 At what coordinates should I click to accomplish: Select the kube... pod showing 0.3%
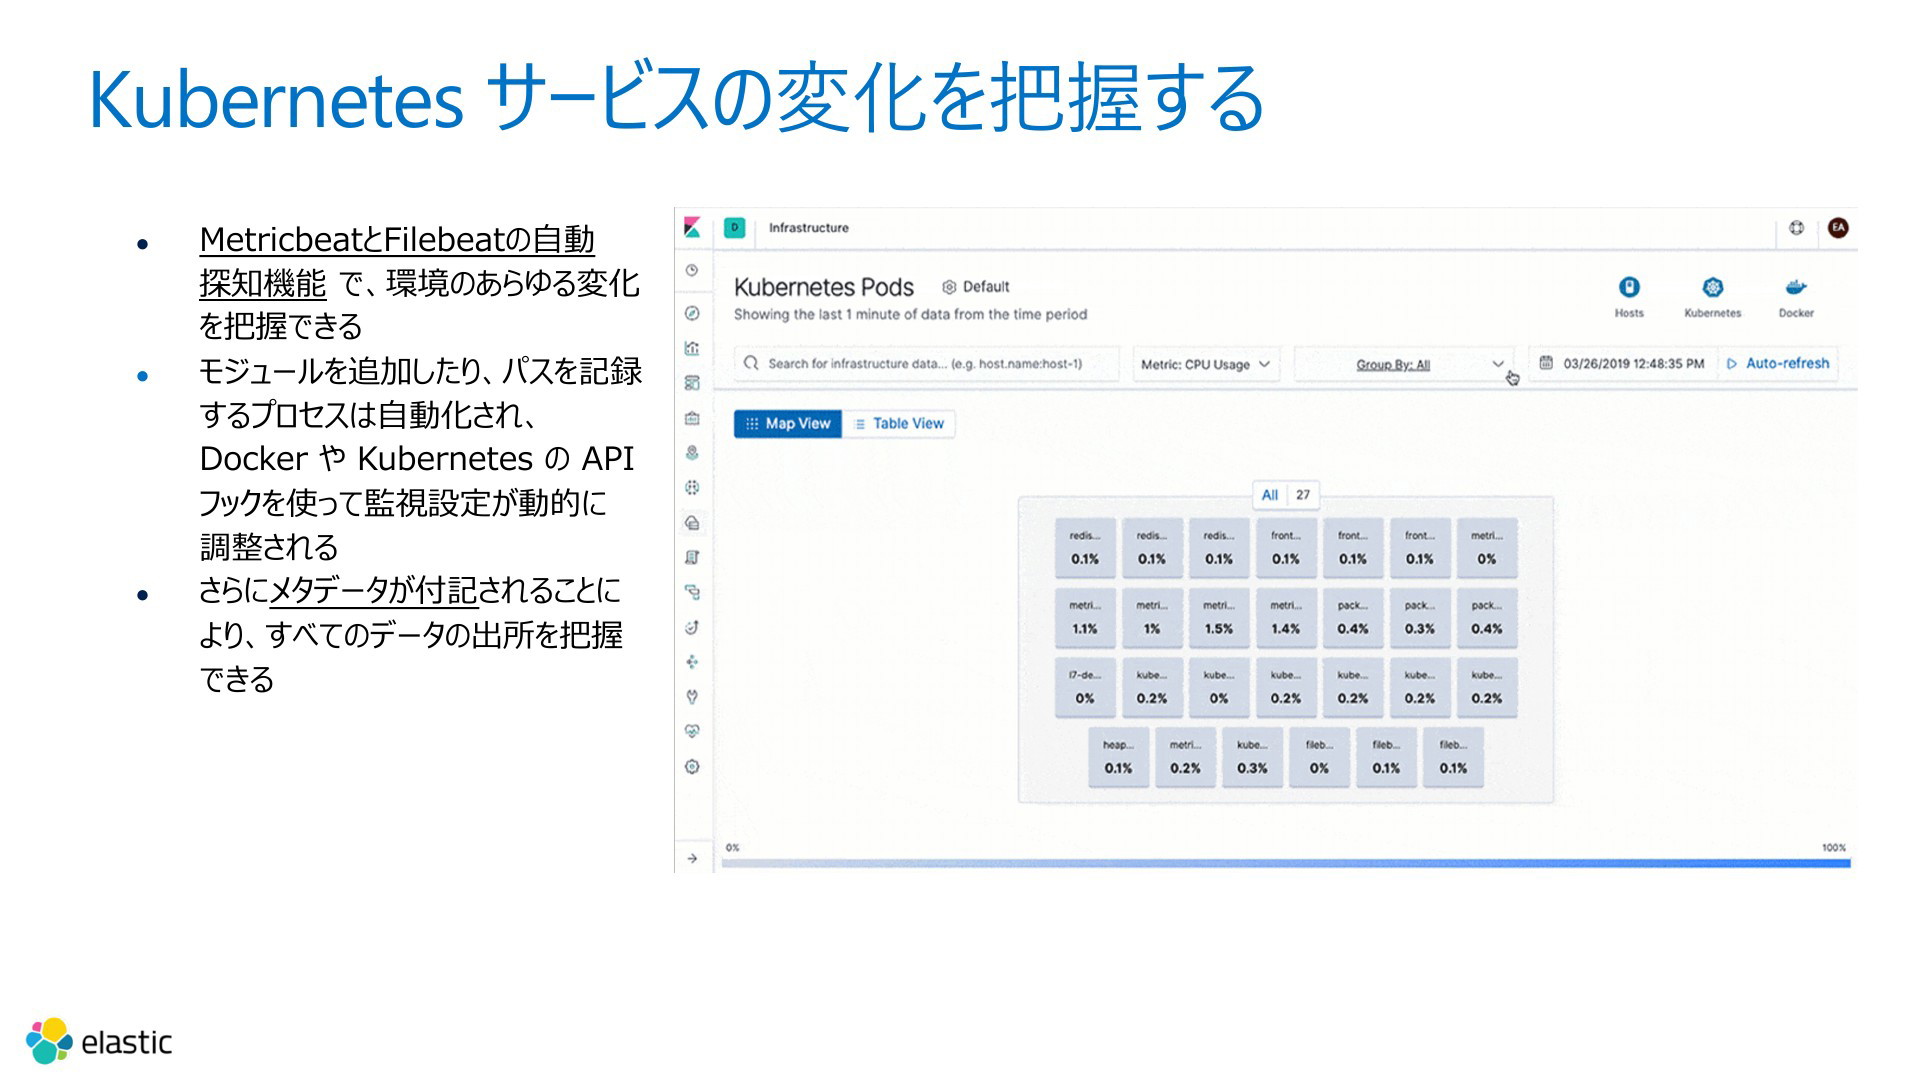tap(1252, 757)
